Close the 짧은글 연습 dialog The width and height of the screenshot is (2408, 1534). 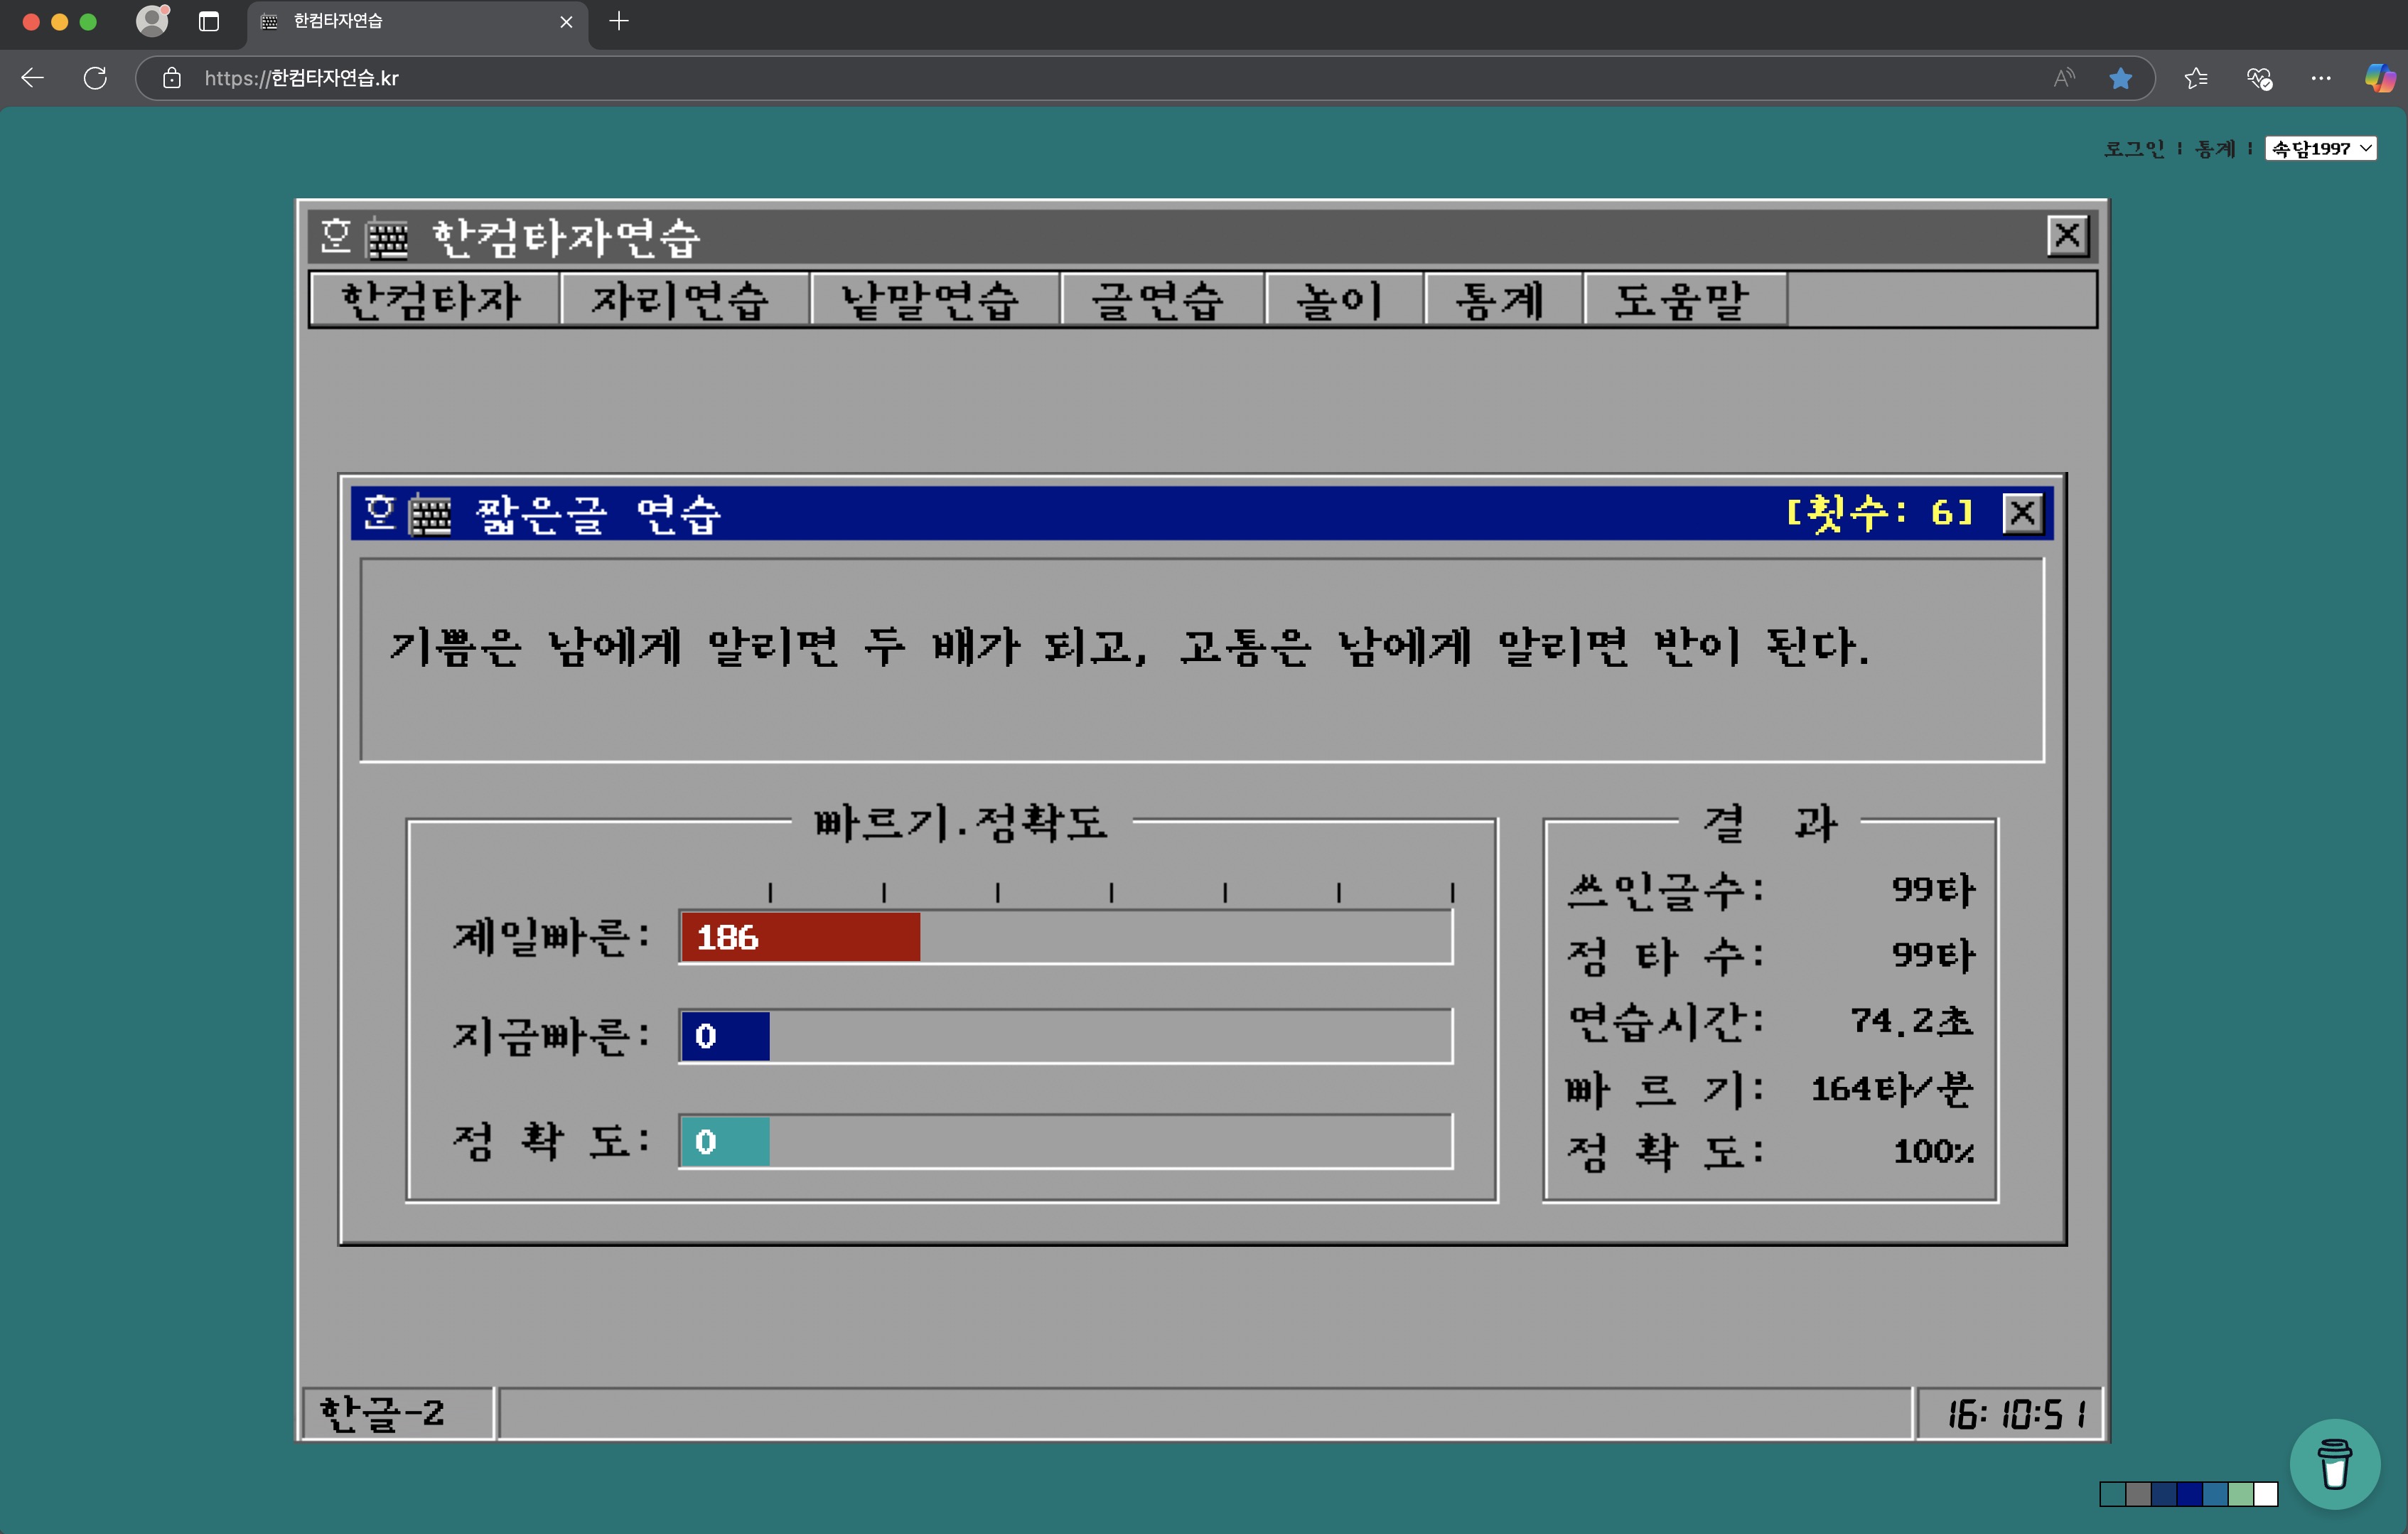click(x=2023, y=513)
